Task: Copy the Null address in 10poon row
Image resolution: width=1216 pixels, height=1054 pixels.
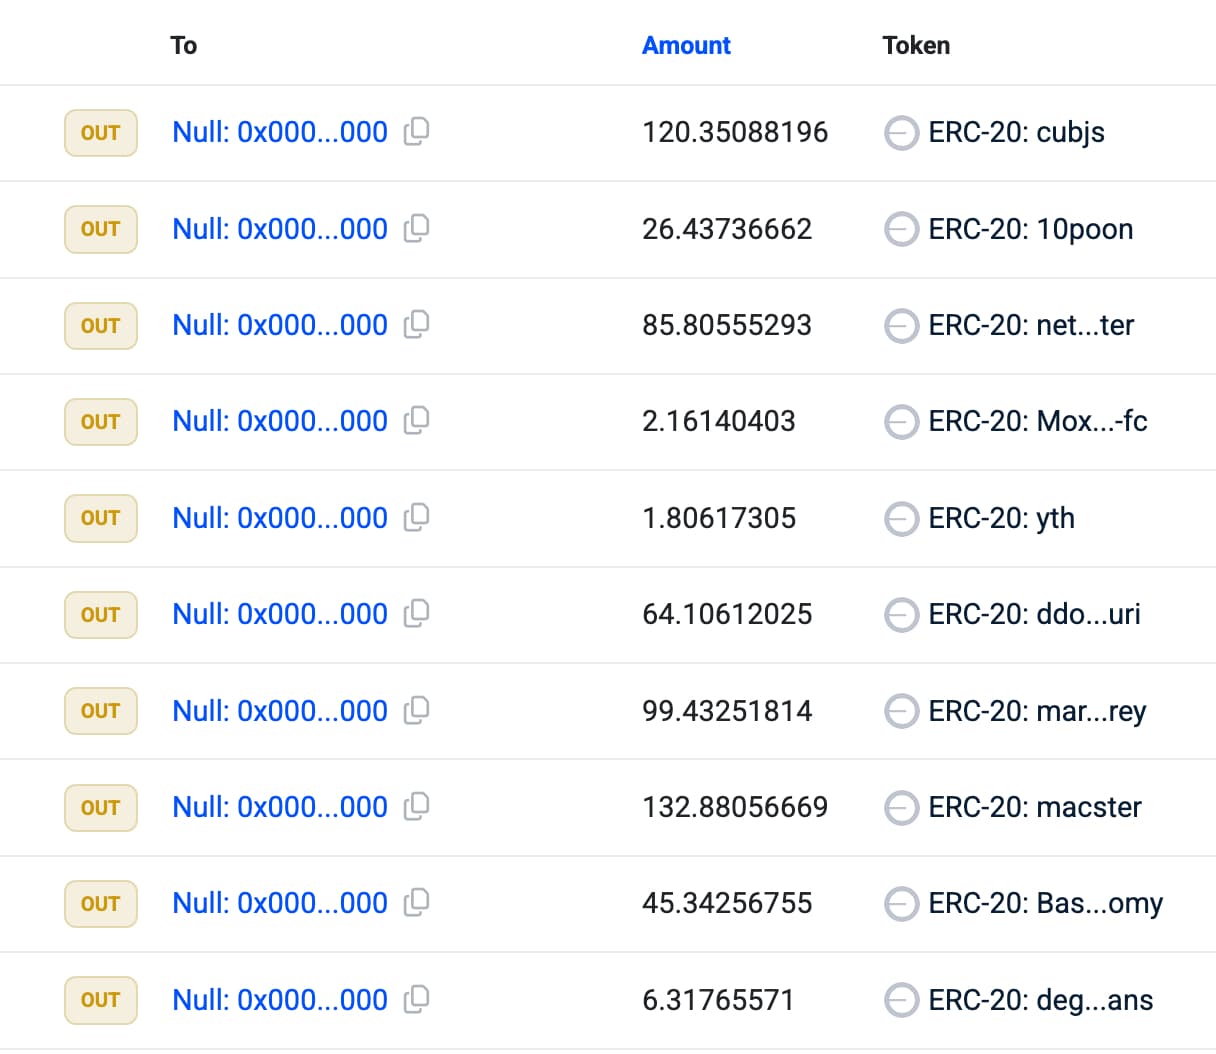Action: click(x=416, y=229)
